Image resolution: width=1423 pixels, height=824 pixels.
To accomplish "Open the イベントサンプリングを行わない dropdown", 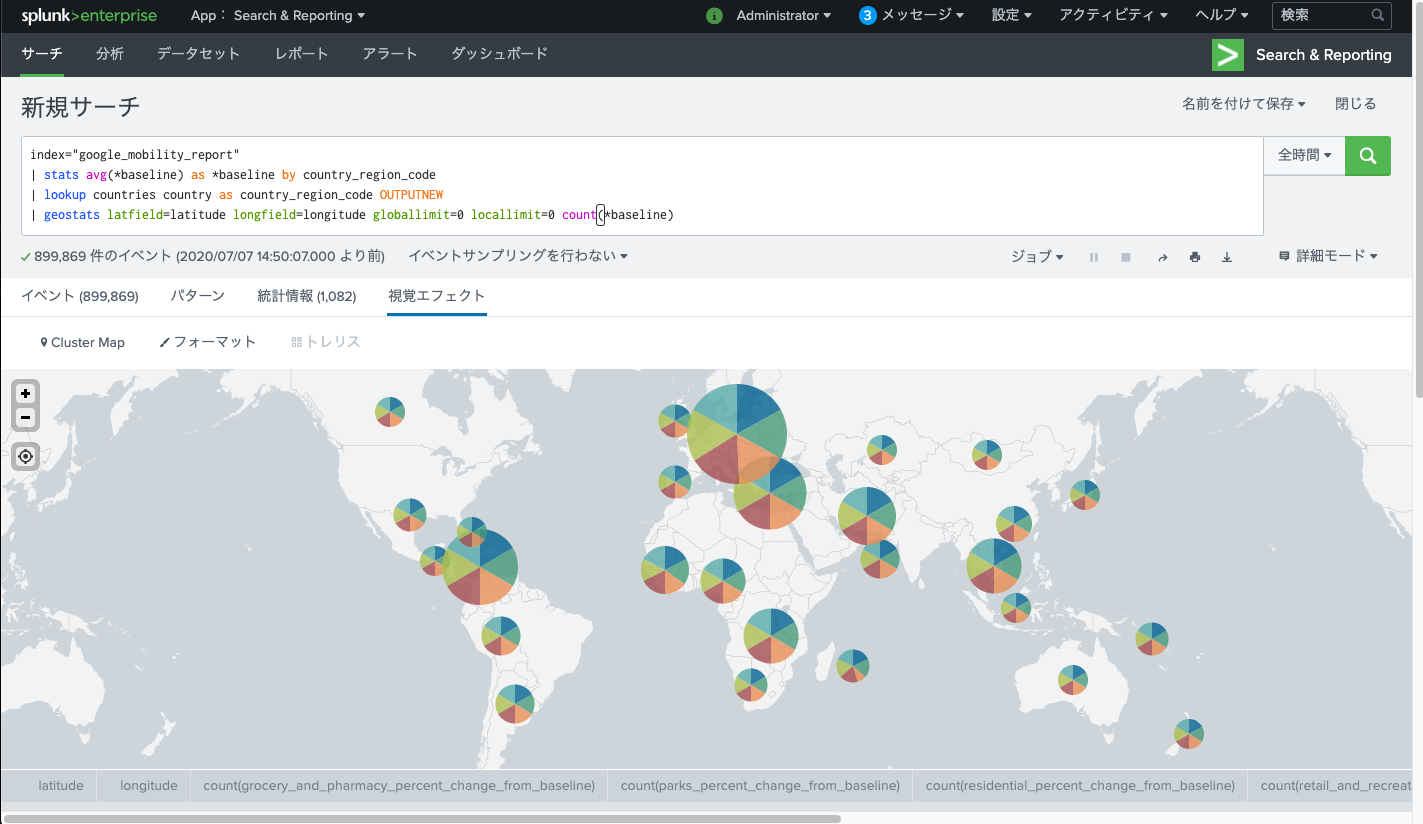I will click(518, 257).
